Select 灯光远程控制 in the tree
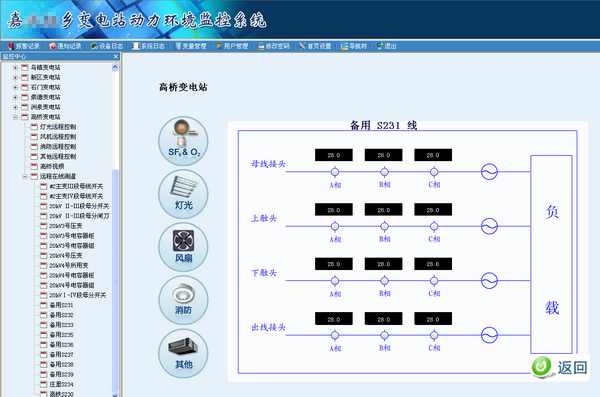 click(58, 127)
